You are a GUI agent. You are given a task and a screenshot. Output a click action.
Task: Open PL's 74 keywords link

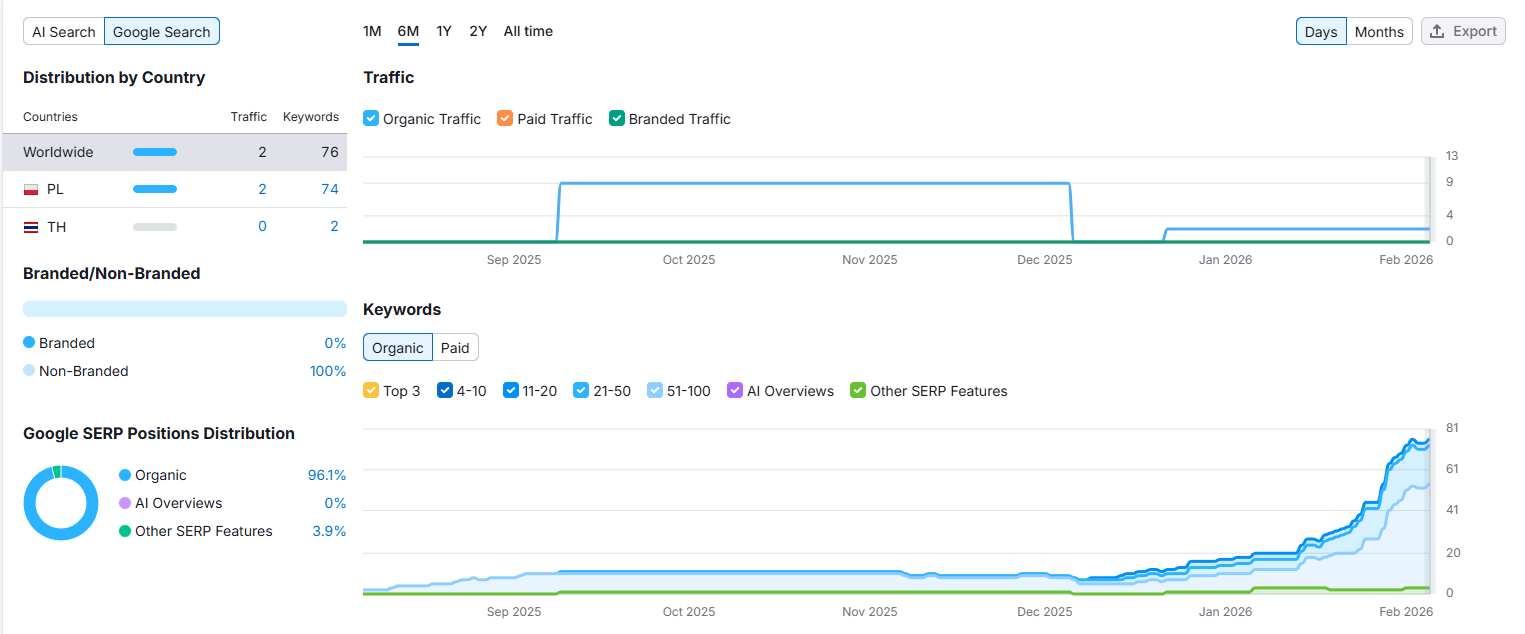[x=331, y=188]
